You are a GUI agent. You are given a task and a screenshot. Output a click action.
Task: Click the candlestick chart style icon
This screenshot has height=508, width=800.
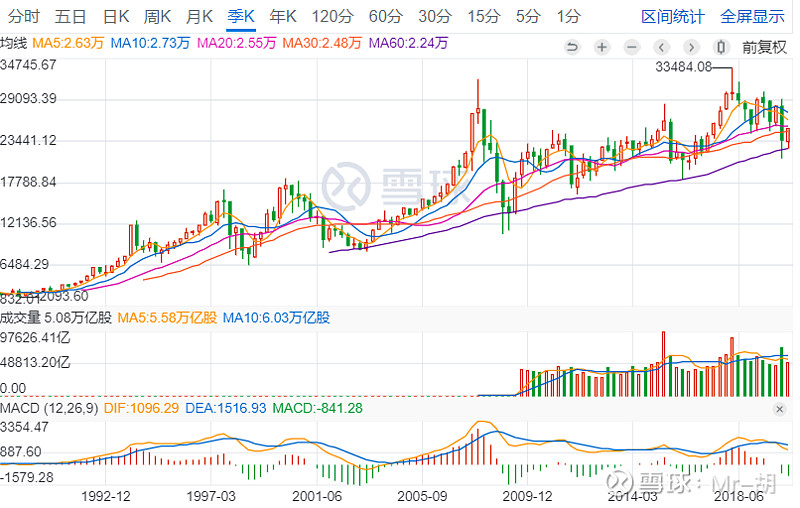(722, 46)
